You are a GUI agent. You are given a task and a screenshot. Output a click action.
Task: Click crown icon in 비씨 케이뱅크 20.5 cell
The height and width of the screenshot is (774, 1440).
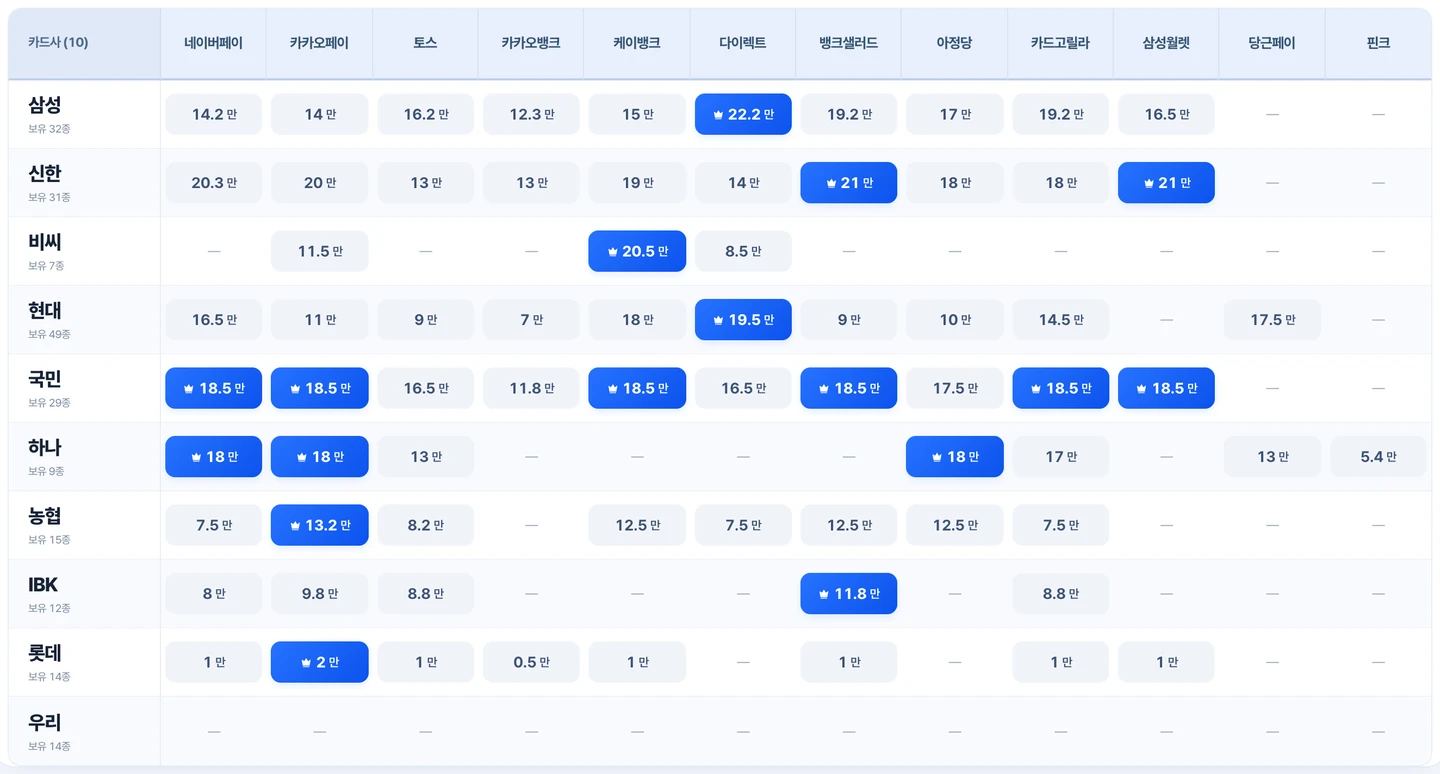pos(613,252)
